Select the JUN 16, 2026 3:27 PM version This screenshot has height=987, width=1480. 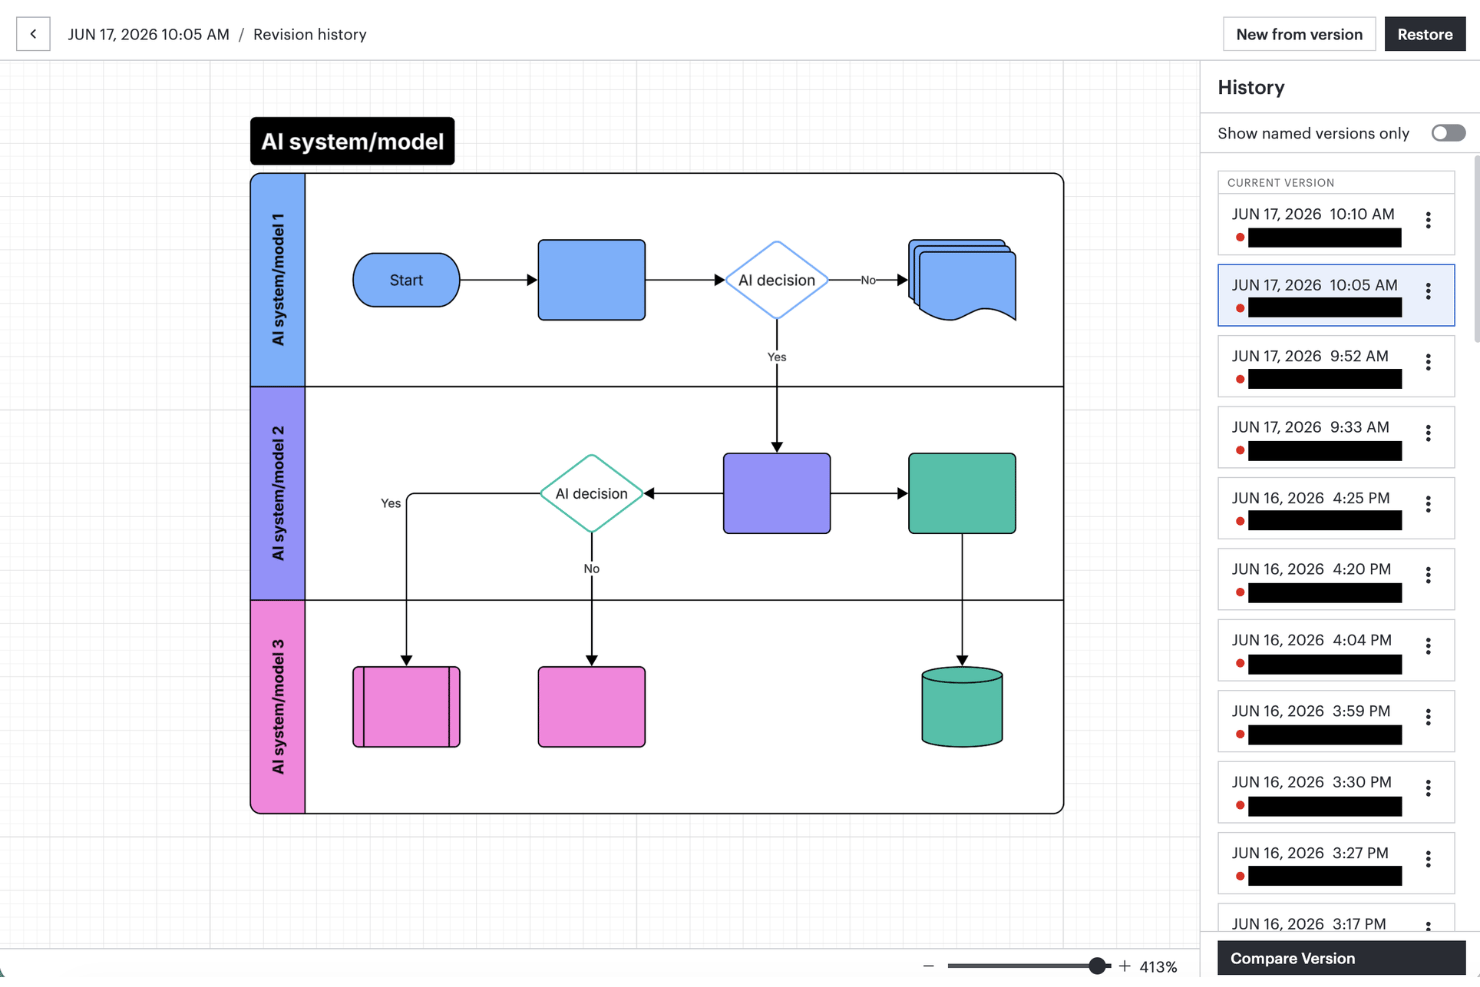click(x=1336, y=863)
